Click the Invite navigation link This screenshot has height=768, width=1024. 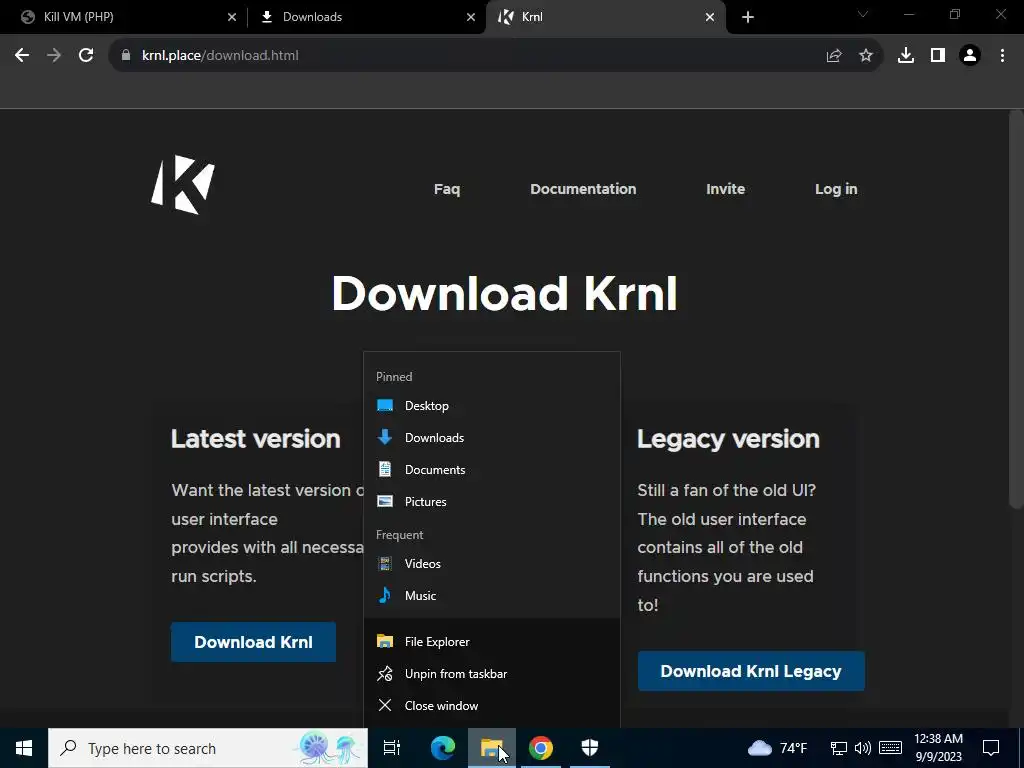click(726, 189)
